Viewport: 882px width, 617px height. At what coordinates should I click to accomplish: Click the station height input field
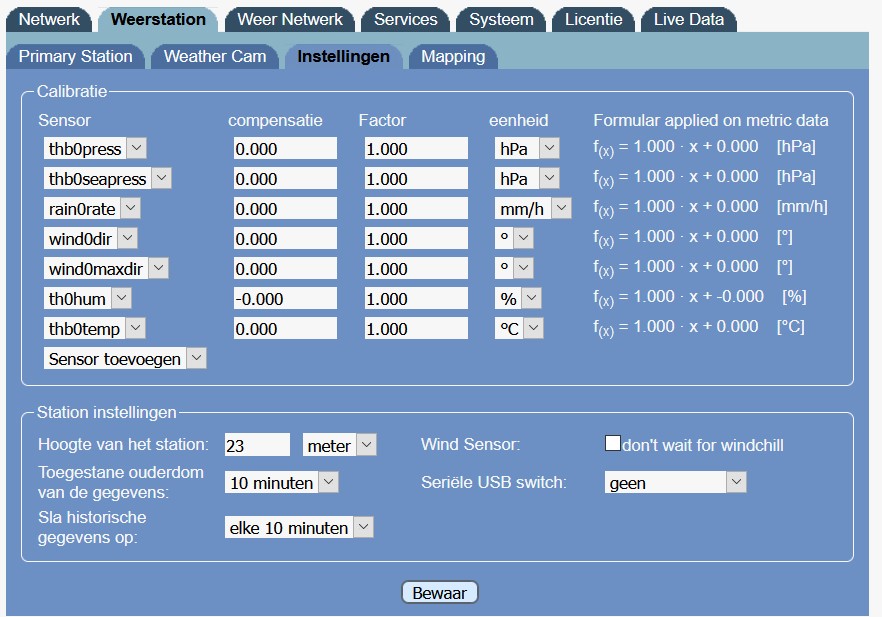(257, 446)
